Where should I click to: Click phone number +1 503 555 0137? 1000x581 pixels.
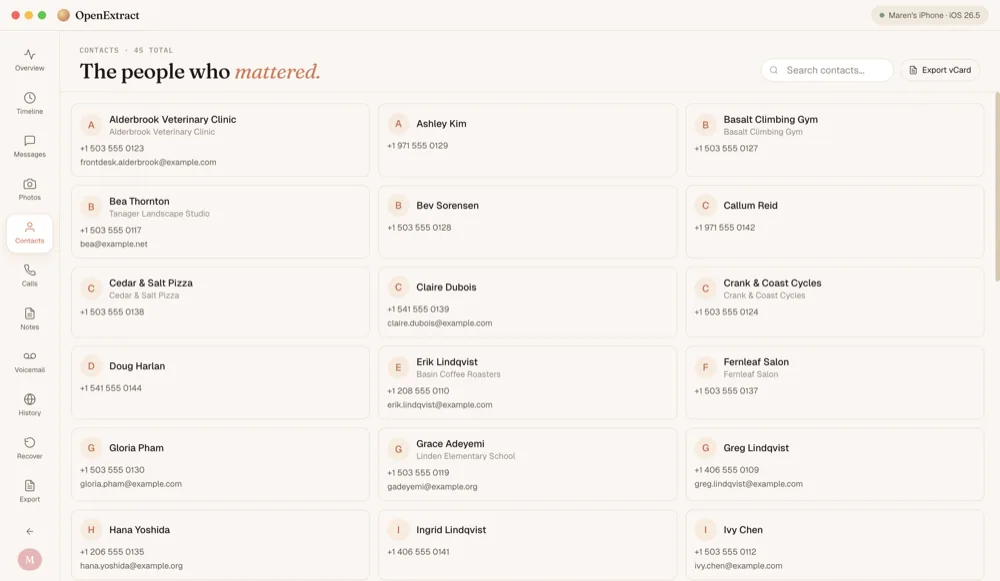(726, 390)
